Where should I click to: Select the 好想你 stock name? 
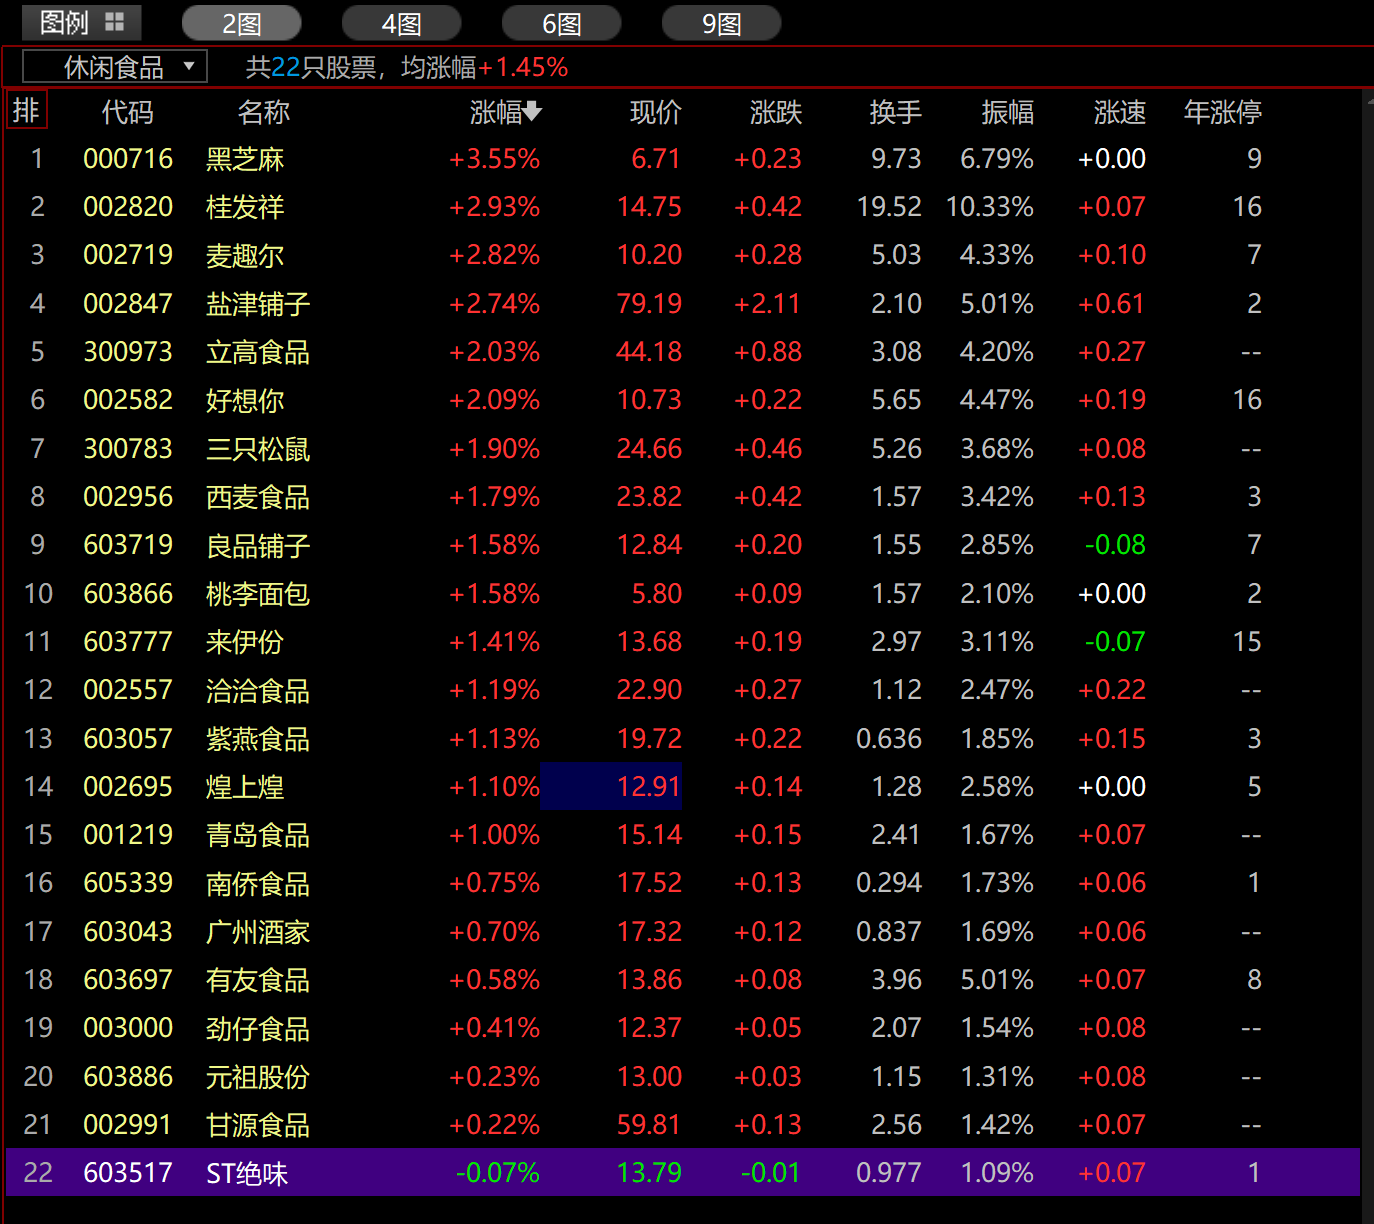point(245,400)
